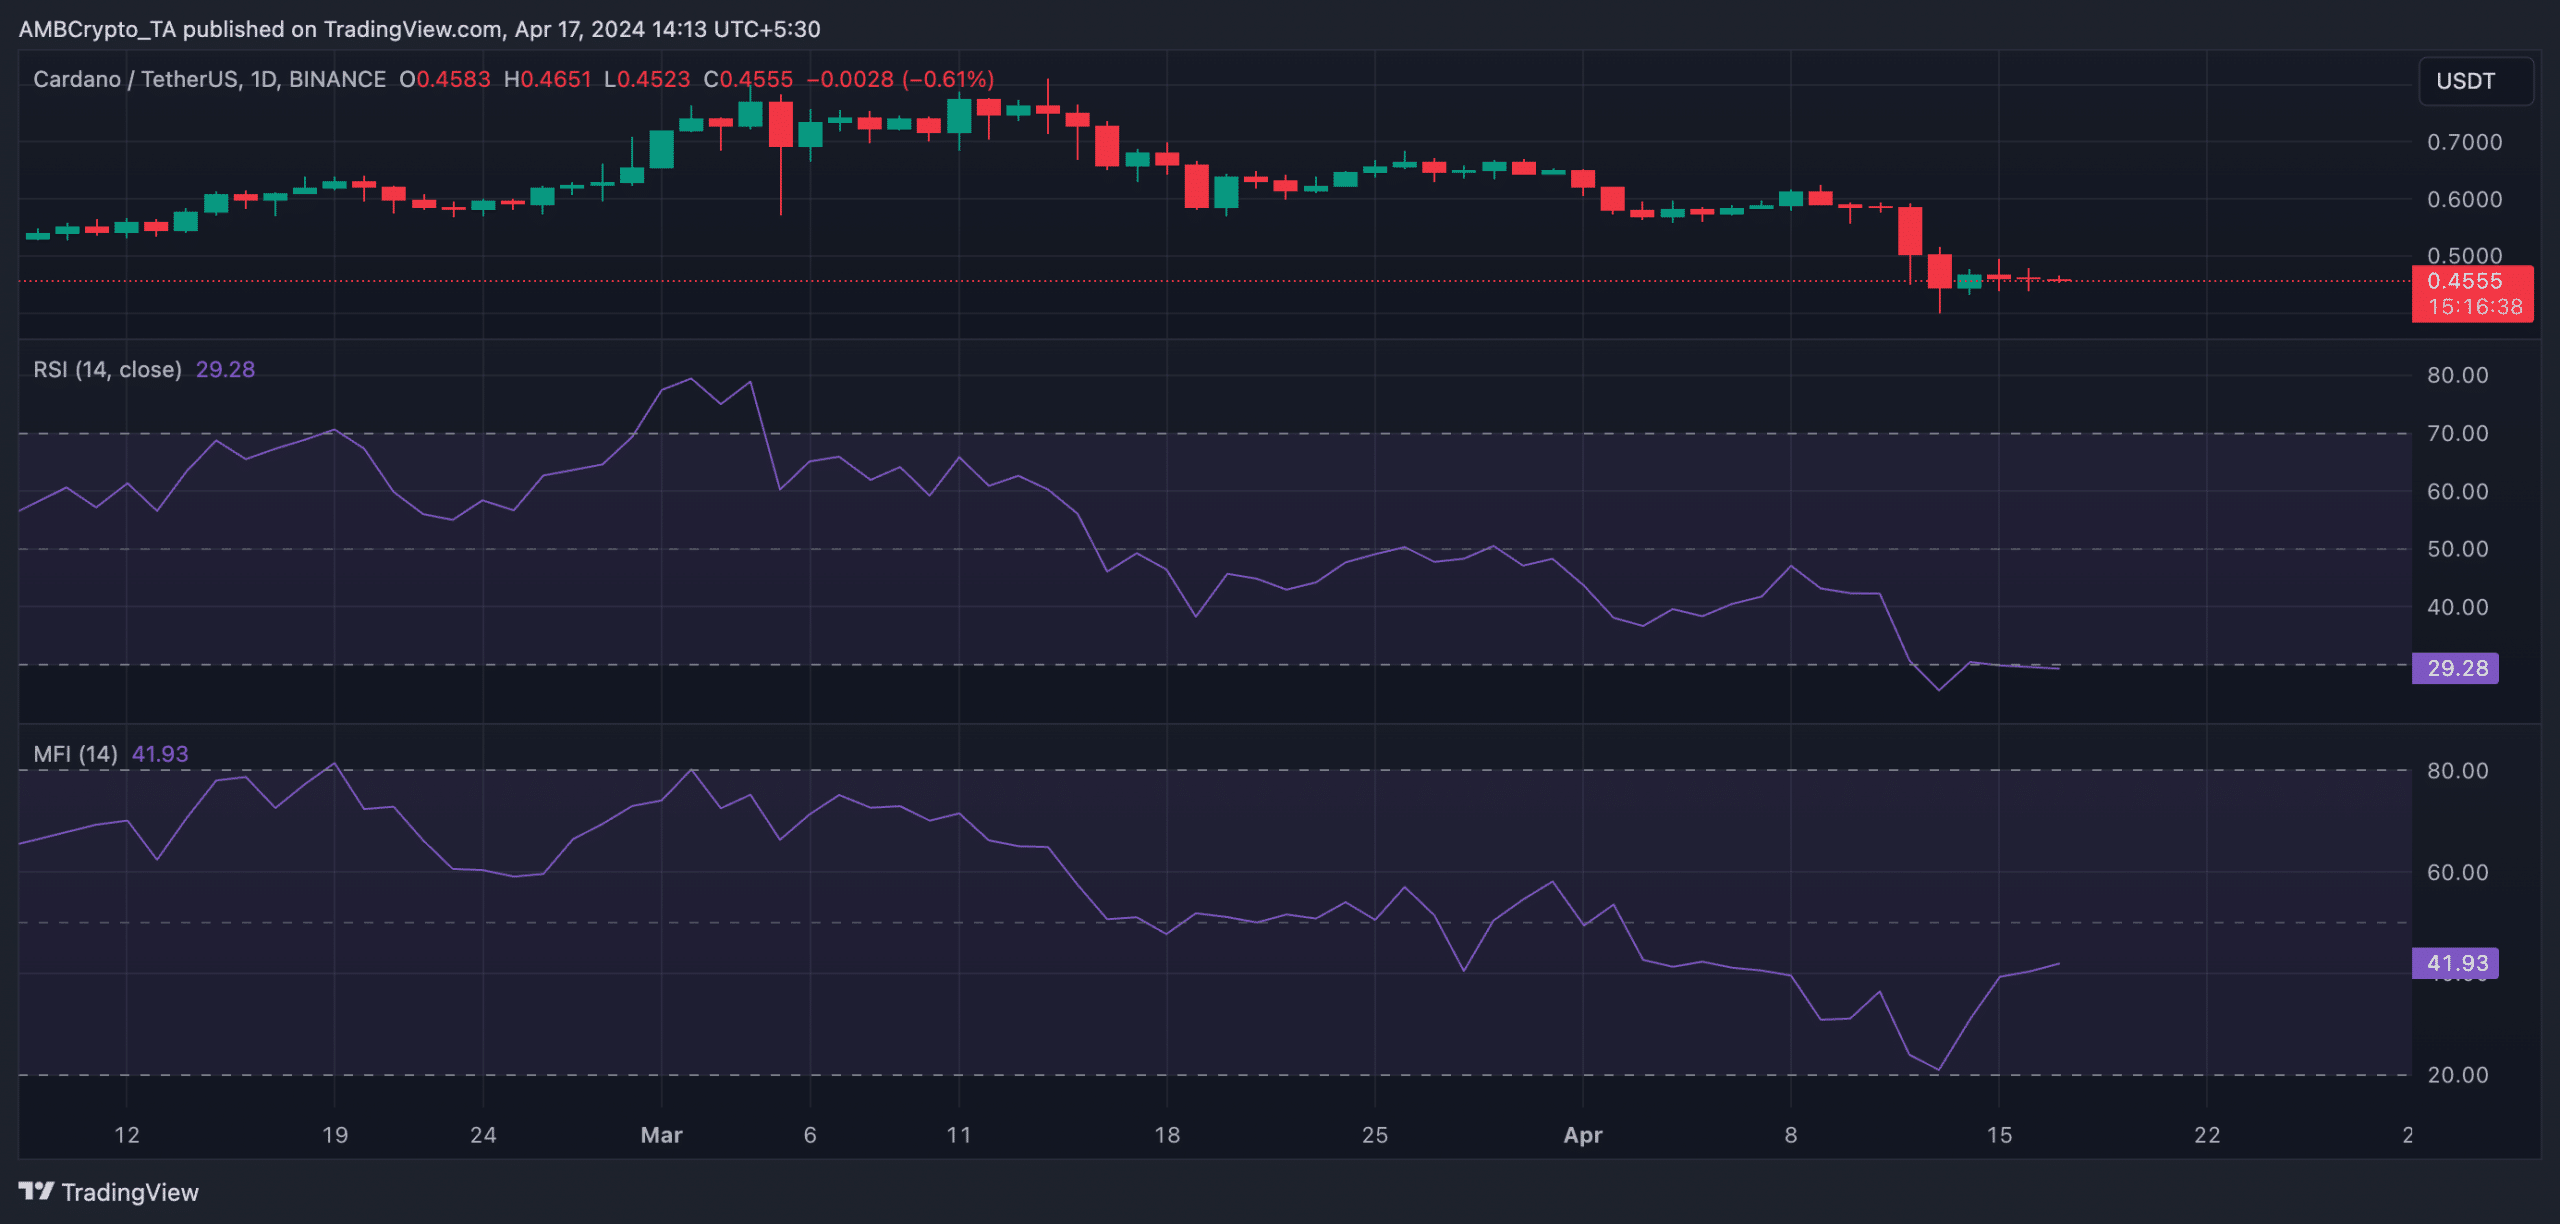Click the high price value H0.4651
The image size is (2560, 1224).
tap(547, 79)
